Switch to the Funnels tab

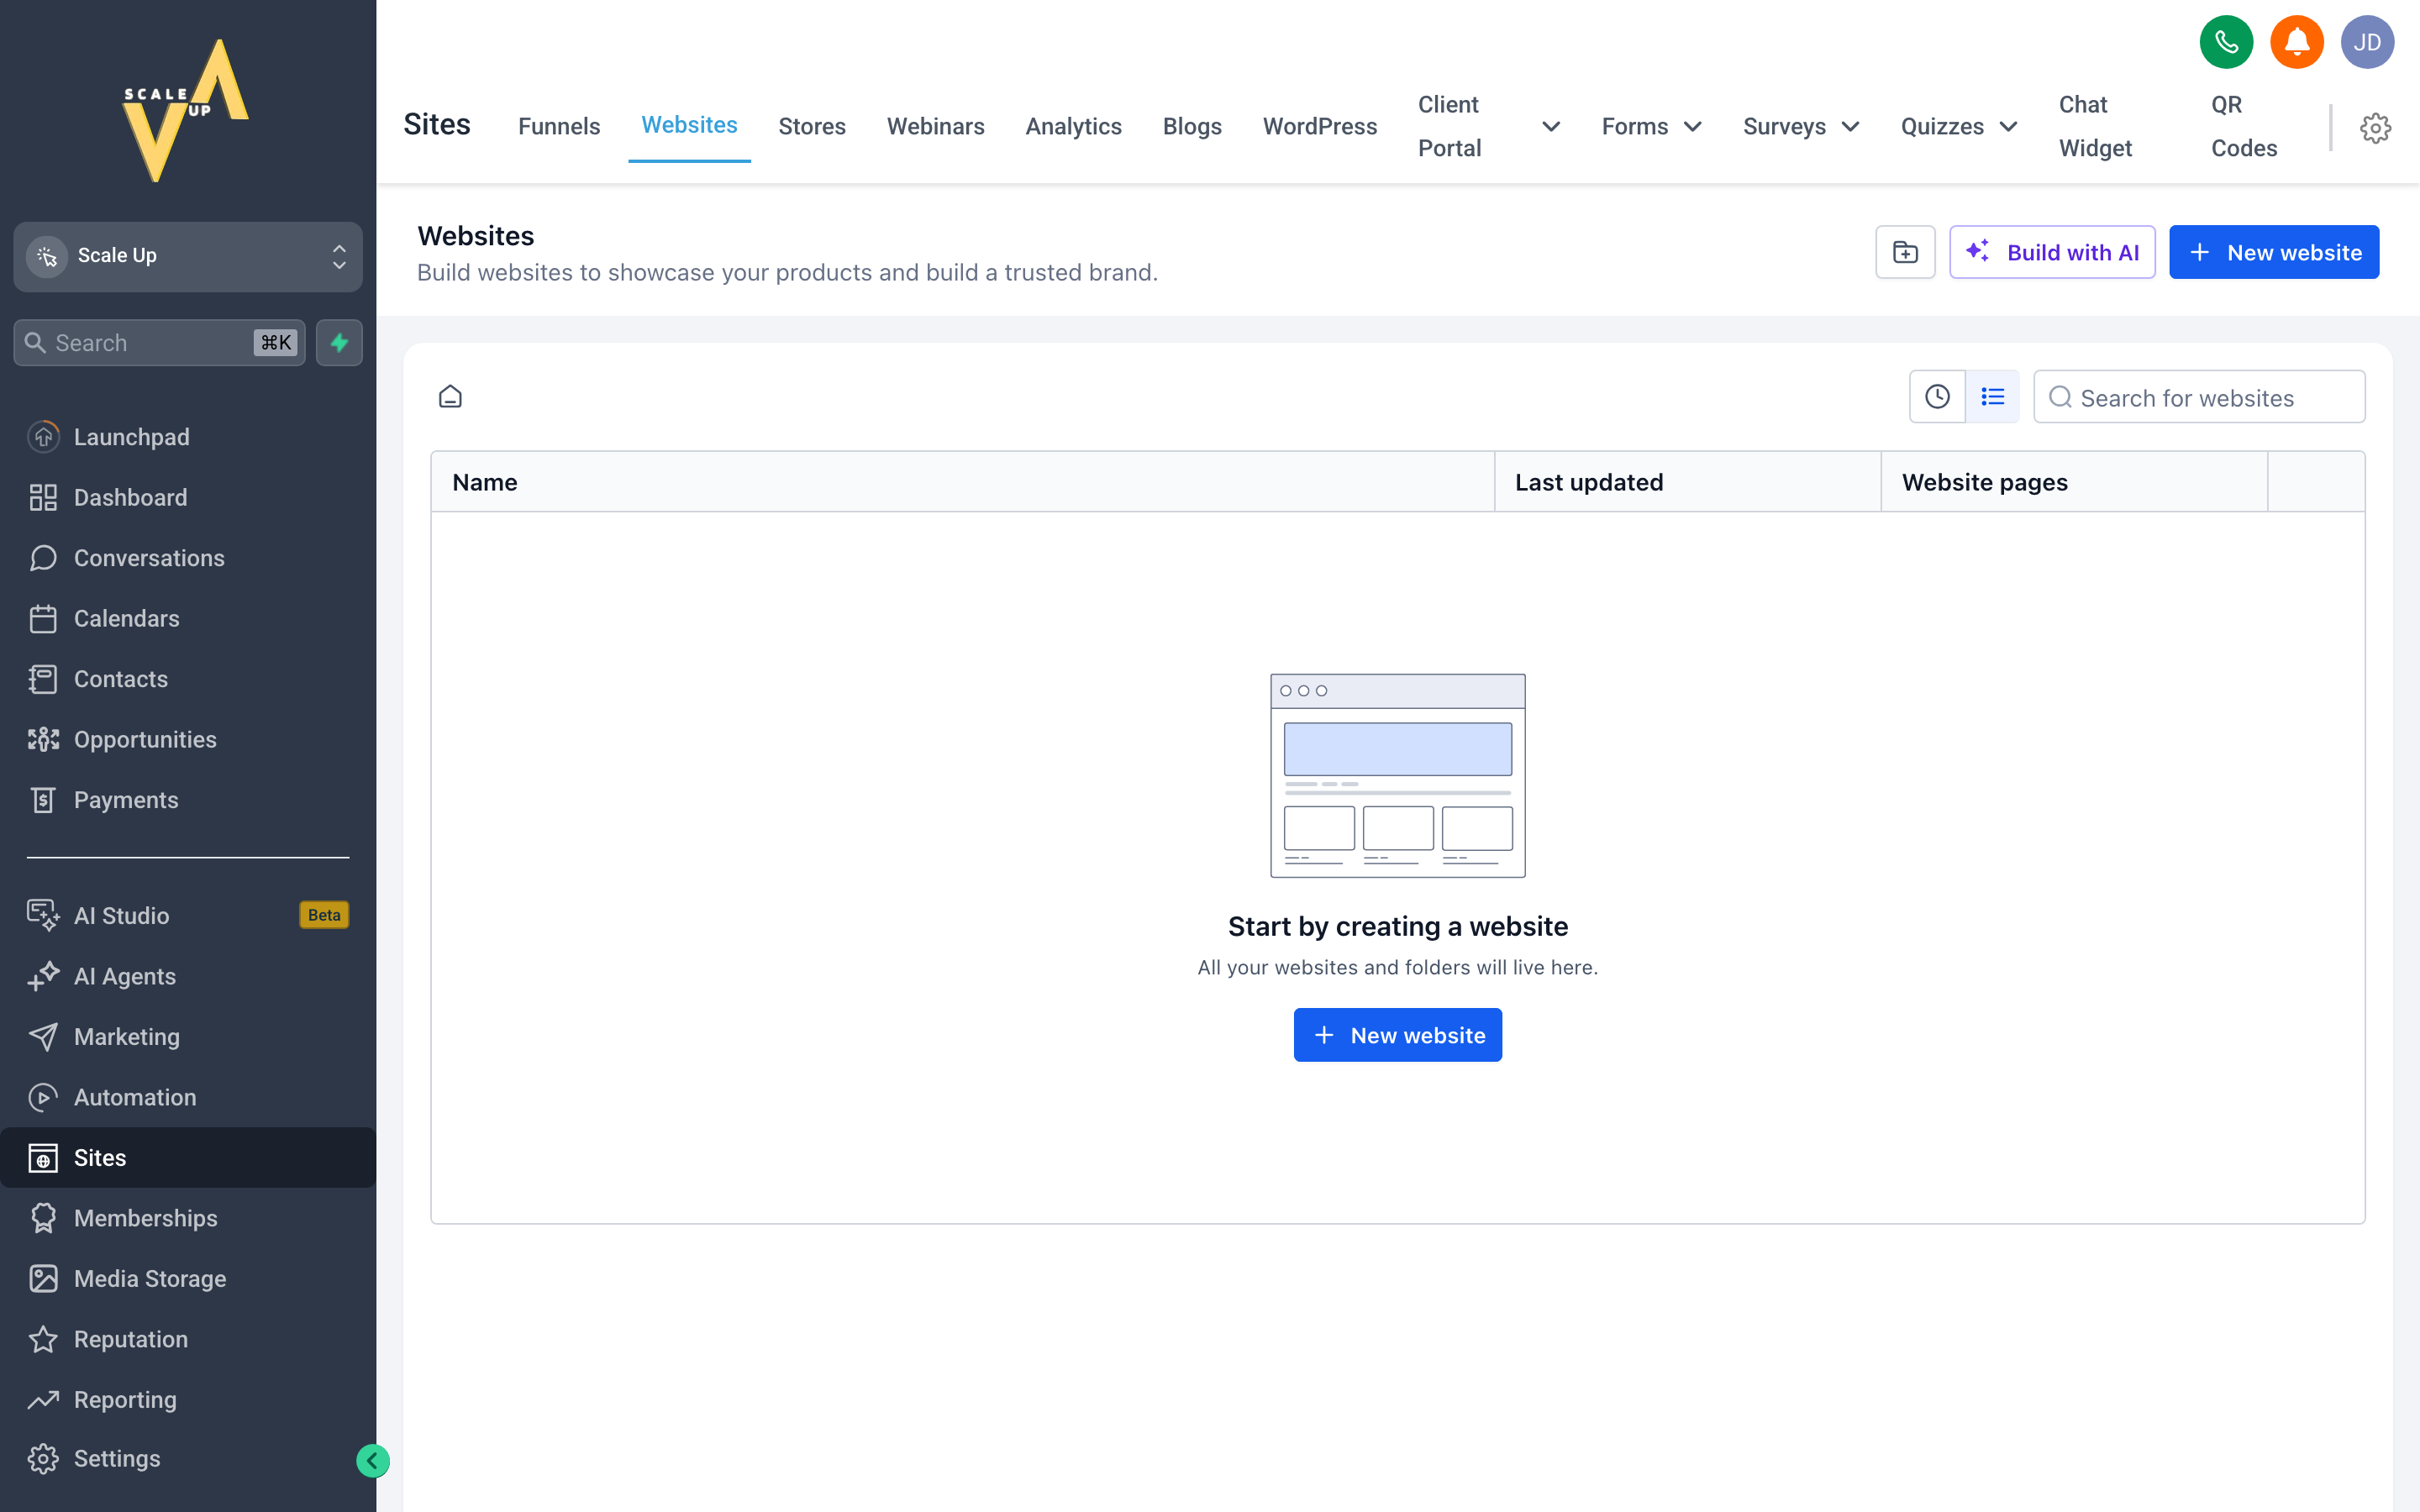[559, 127]
